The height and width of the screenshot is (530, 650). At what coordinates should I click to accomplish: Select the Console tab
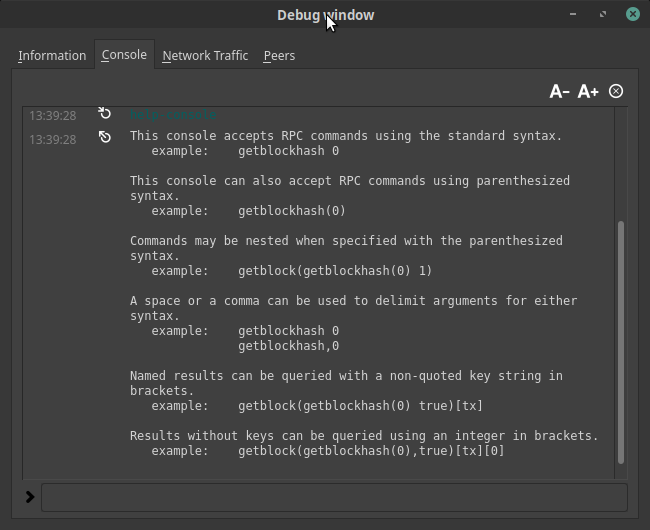point(124,55)
